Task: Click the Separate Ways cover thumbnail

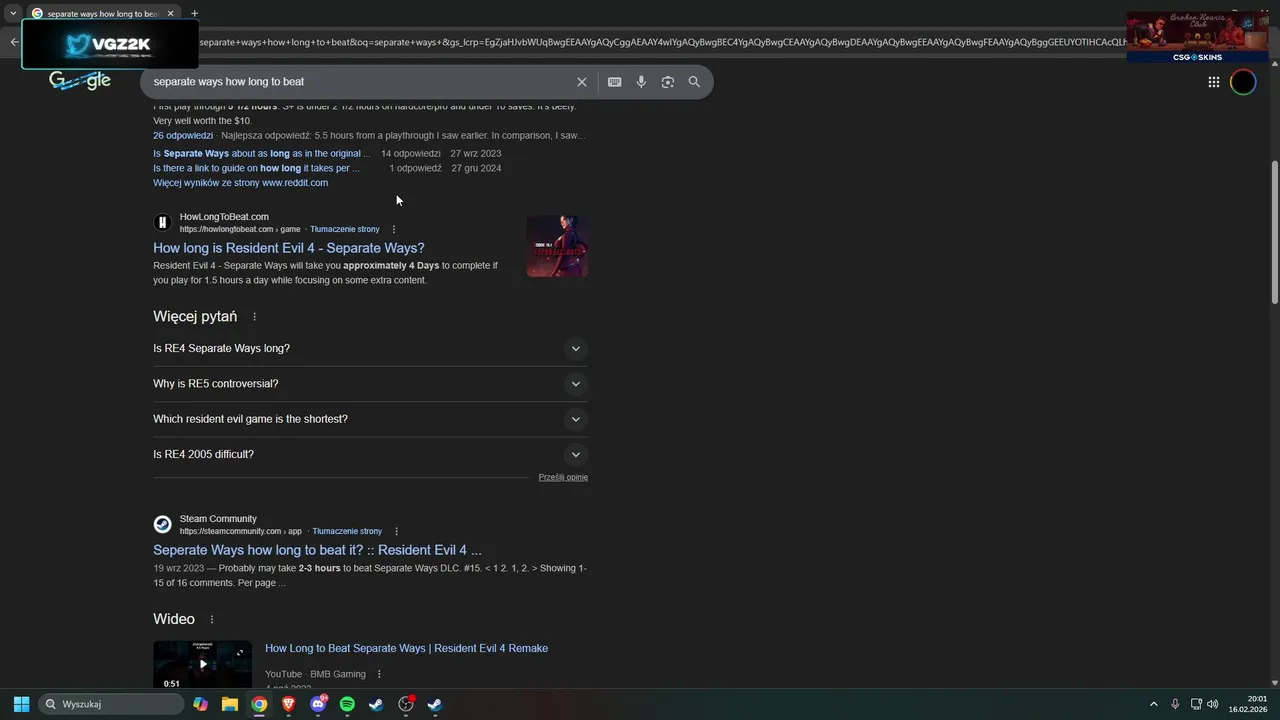Action: point(557,246)
